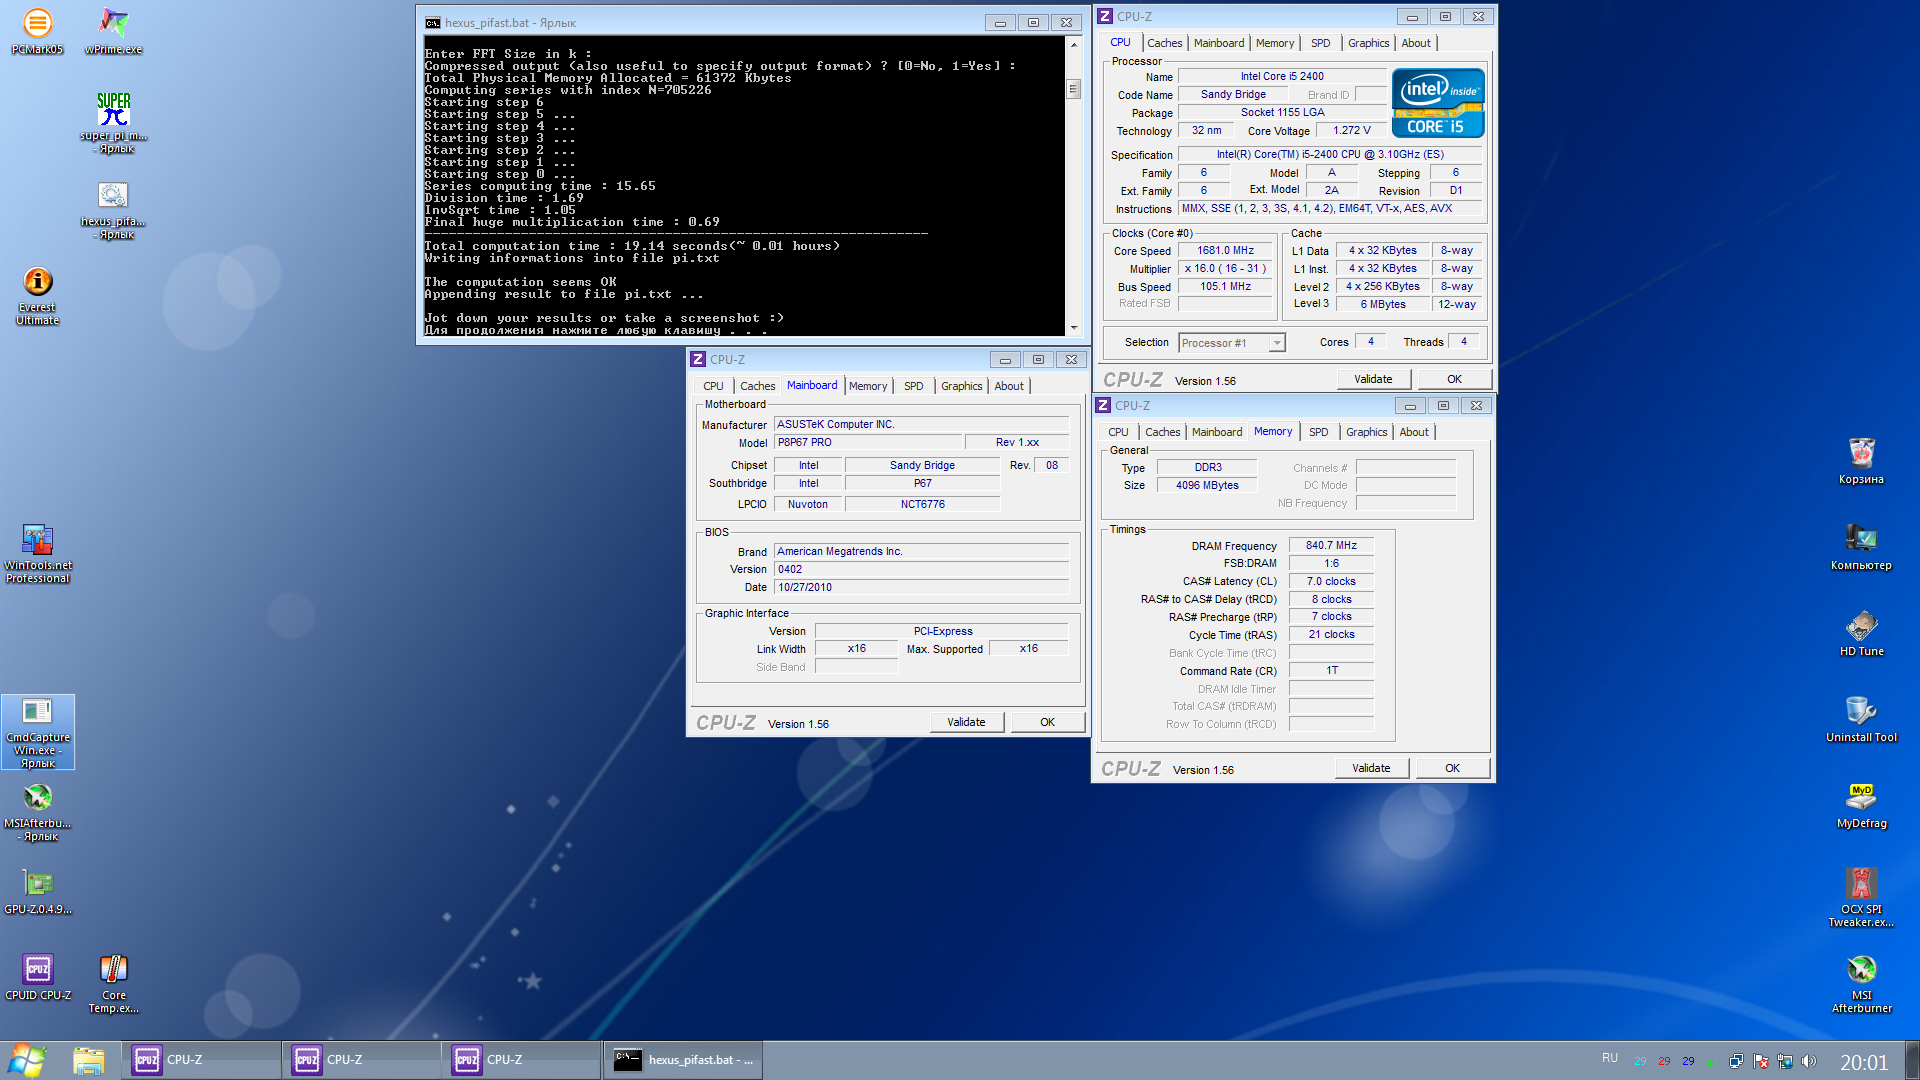Open MSI Afterburner icon at right

pyautogui.click(x=1861, y=983)
